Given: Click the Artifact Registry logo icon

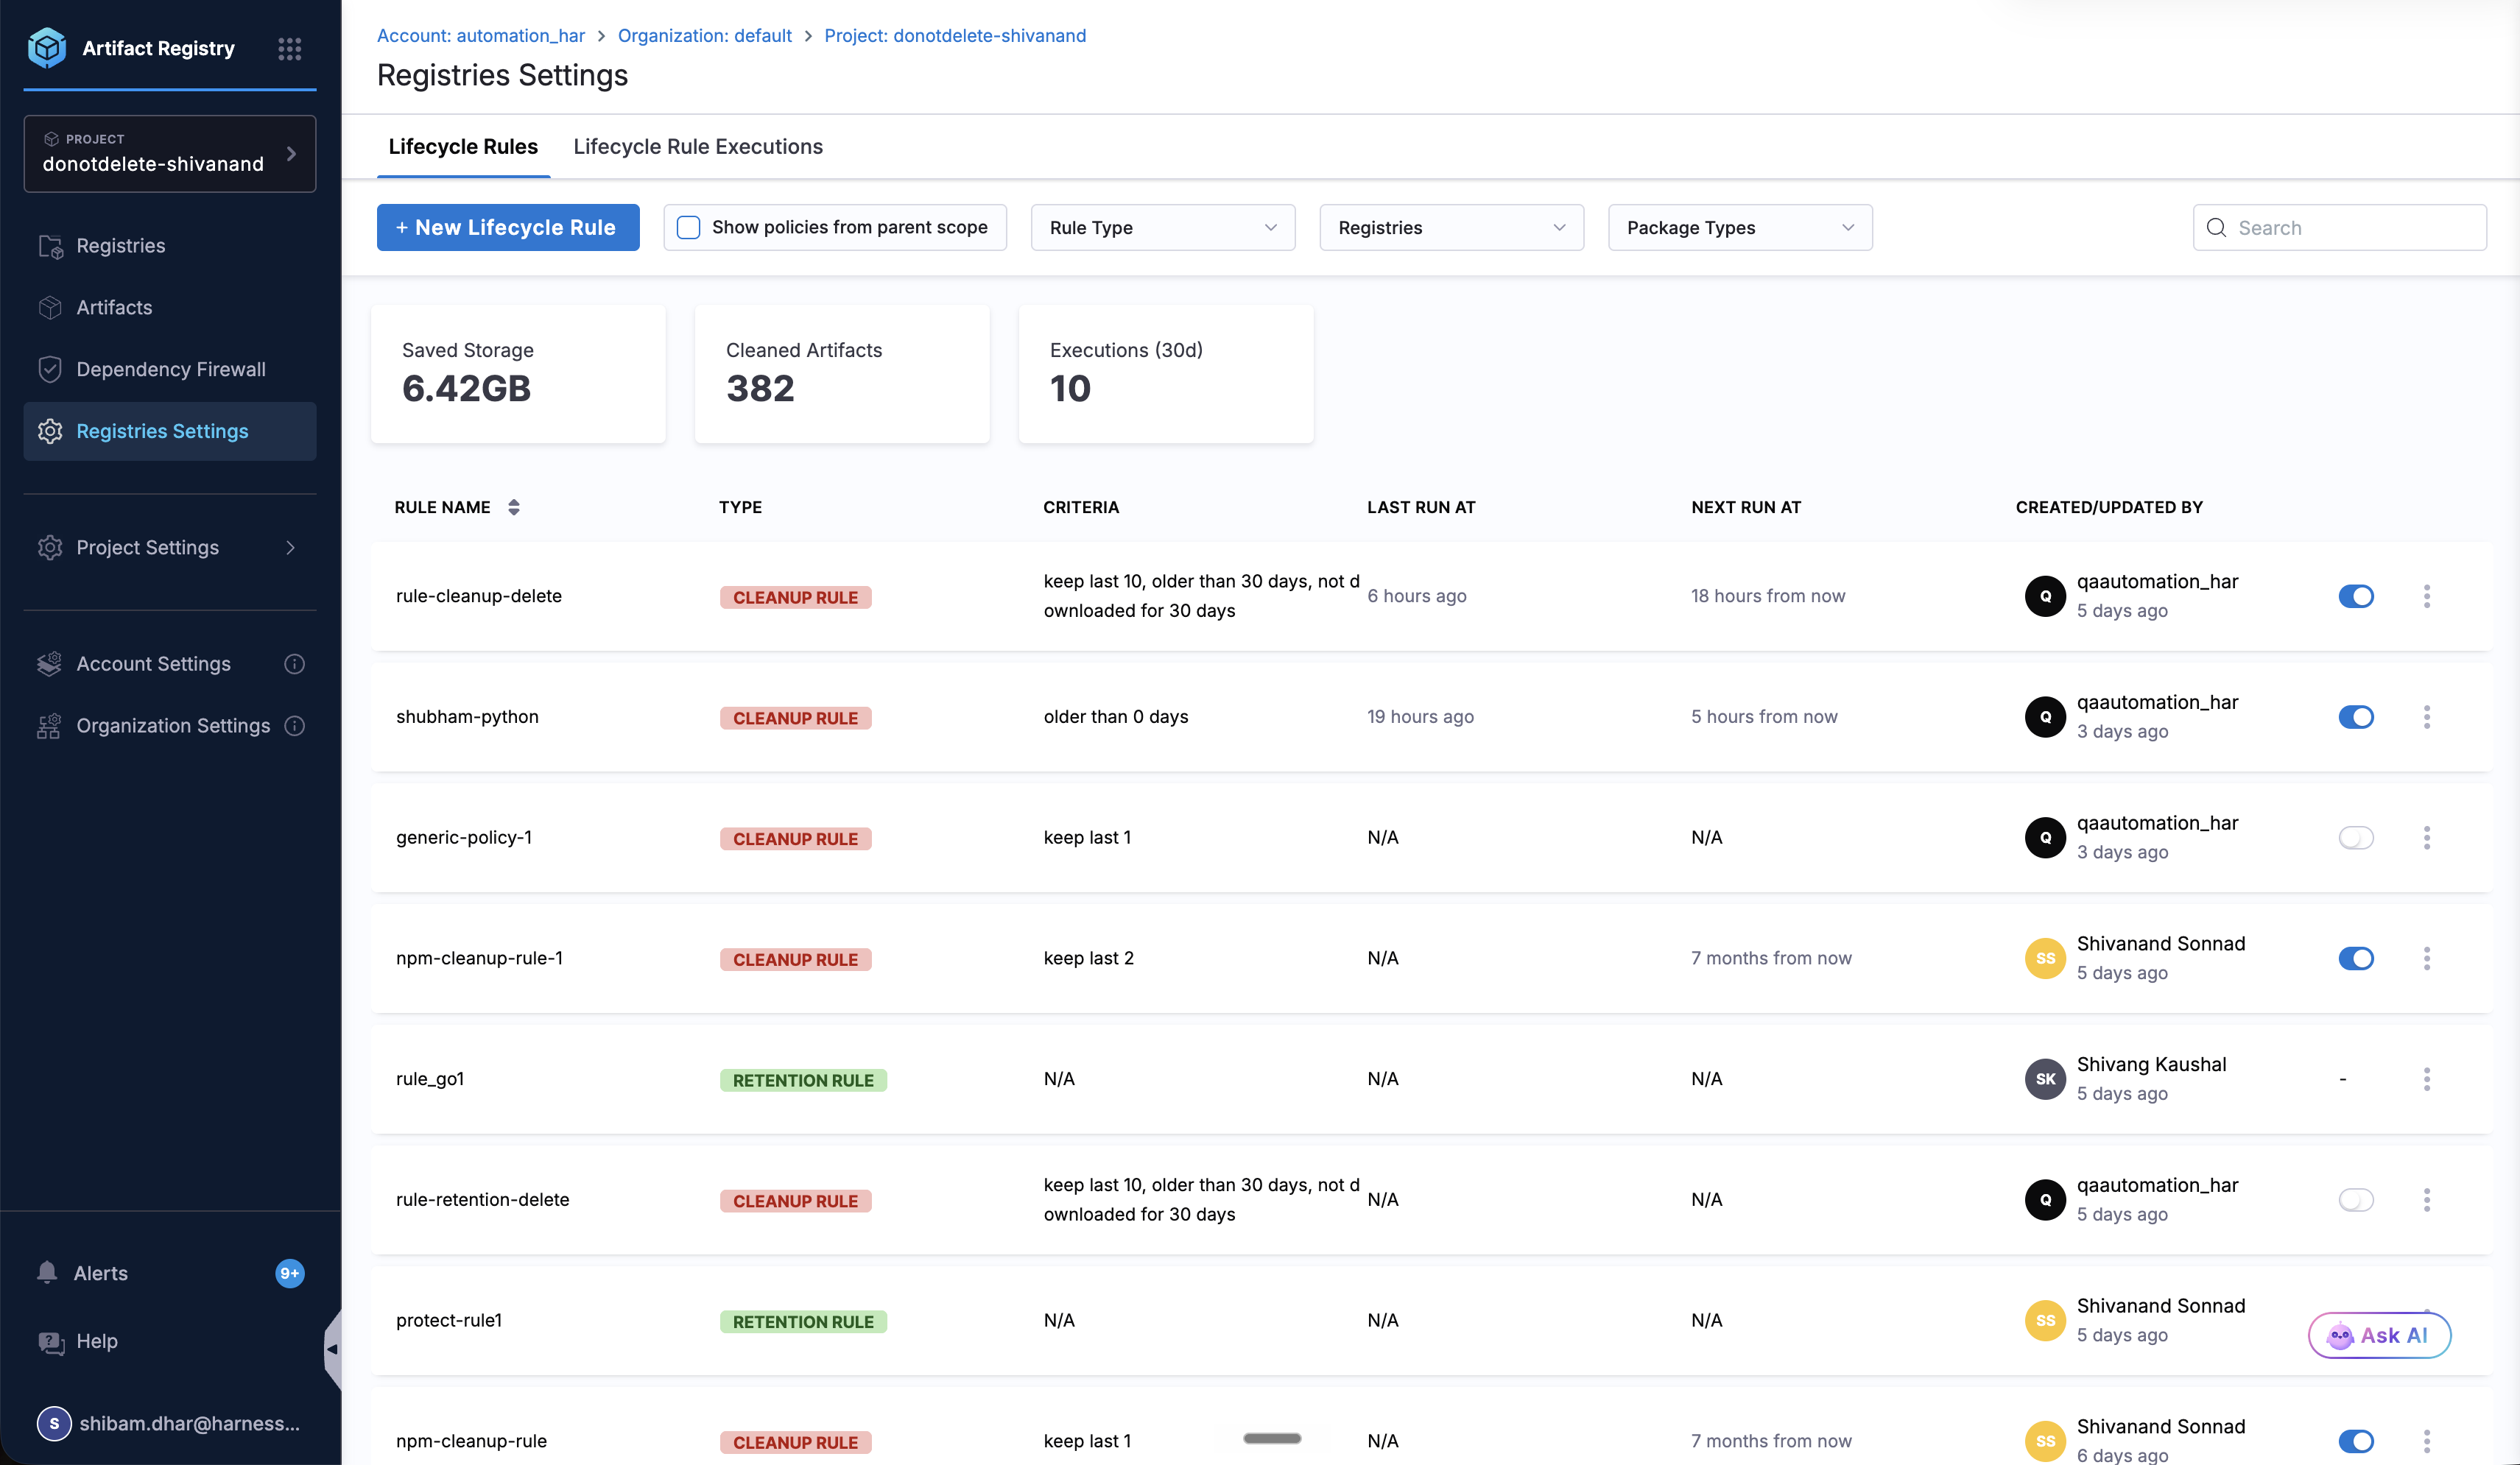Looking at the screenshot, I should pos(47,48).
